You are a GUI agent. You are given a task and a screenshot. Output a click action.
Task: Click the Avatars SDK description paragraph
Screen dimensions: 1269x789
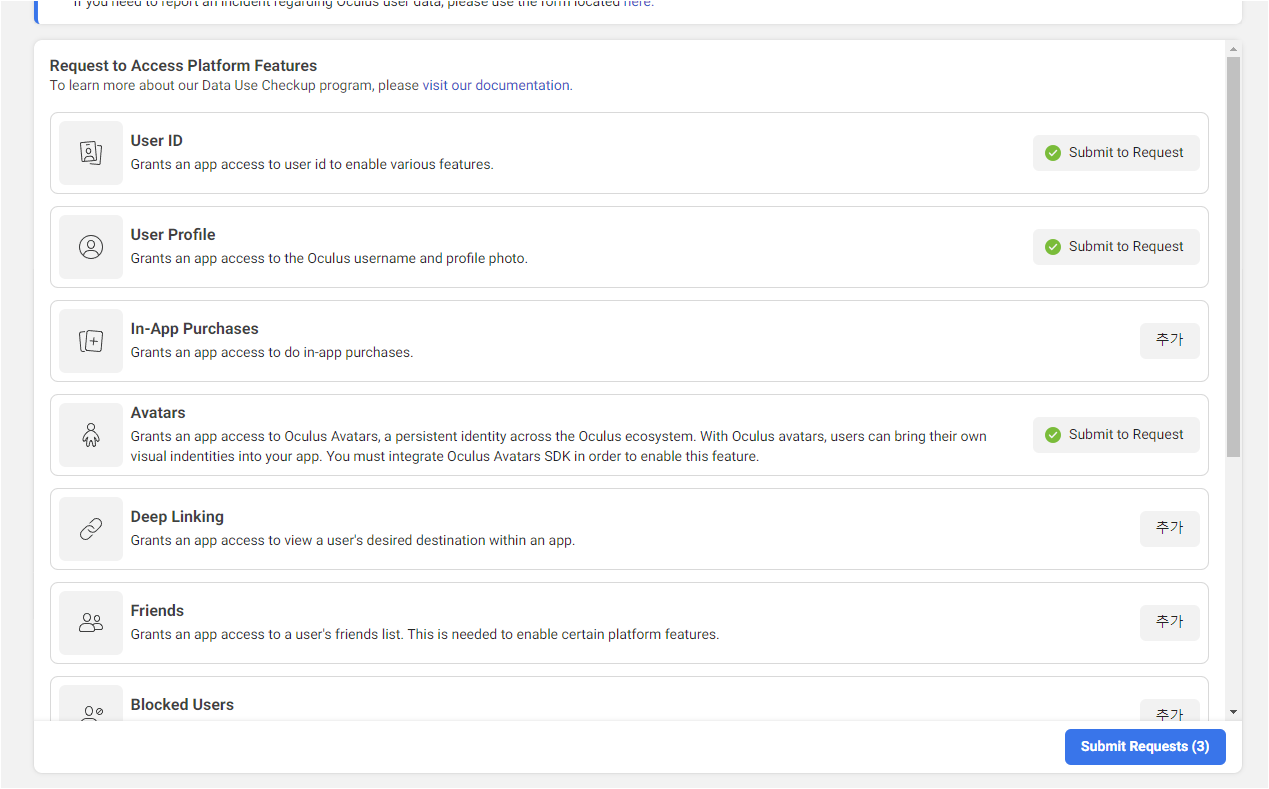(x=559, y=447)
